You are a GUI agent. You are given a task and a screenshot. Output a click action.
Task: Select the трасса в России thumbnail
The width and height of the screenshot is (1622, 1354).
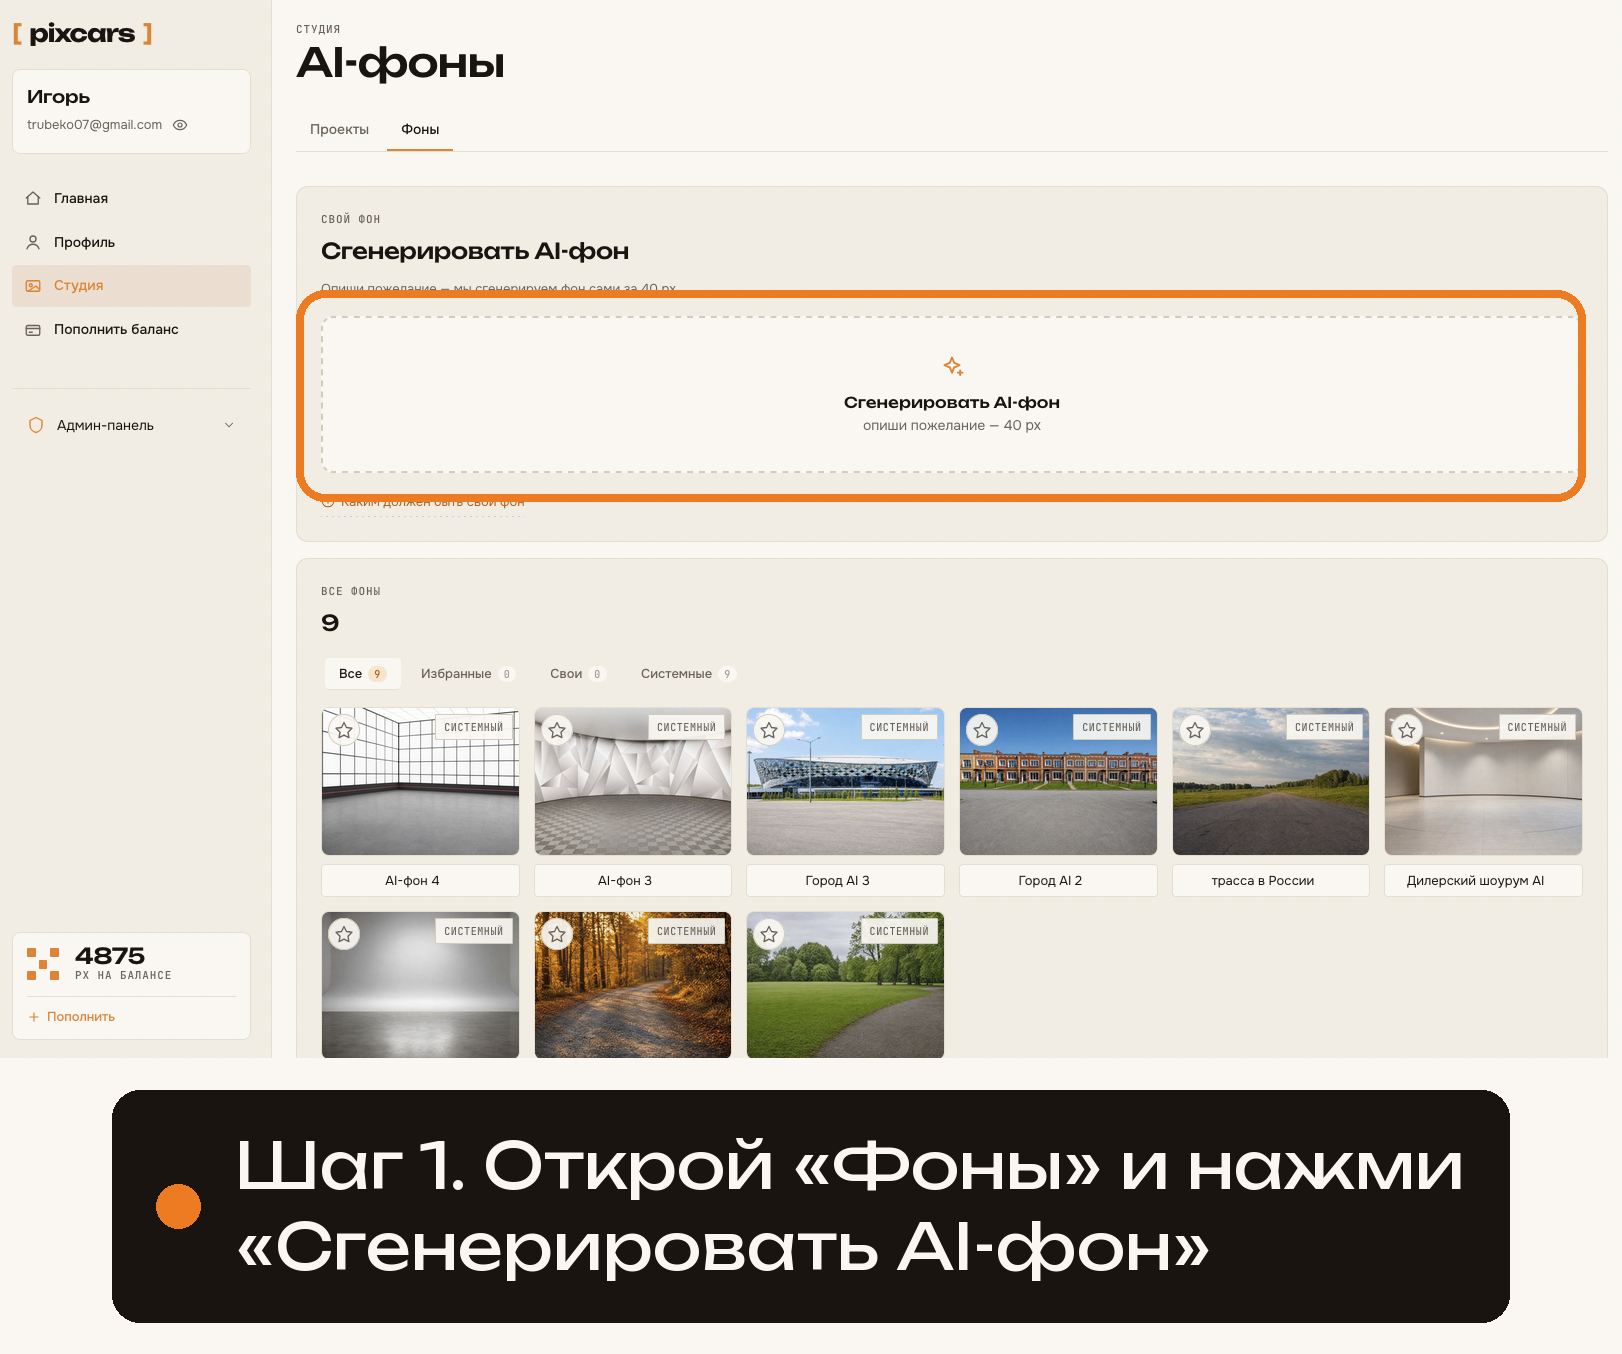pyautogui.click(x=1271, y=782)
